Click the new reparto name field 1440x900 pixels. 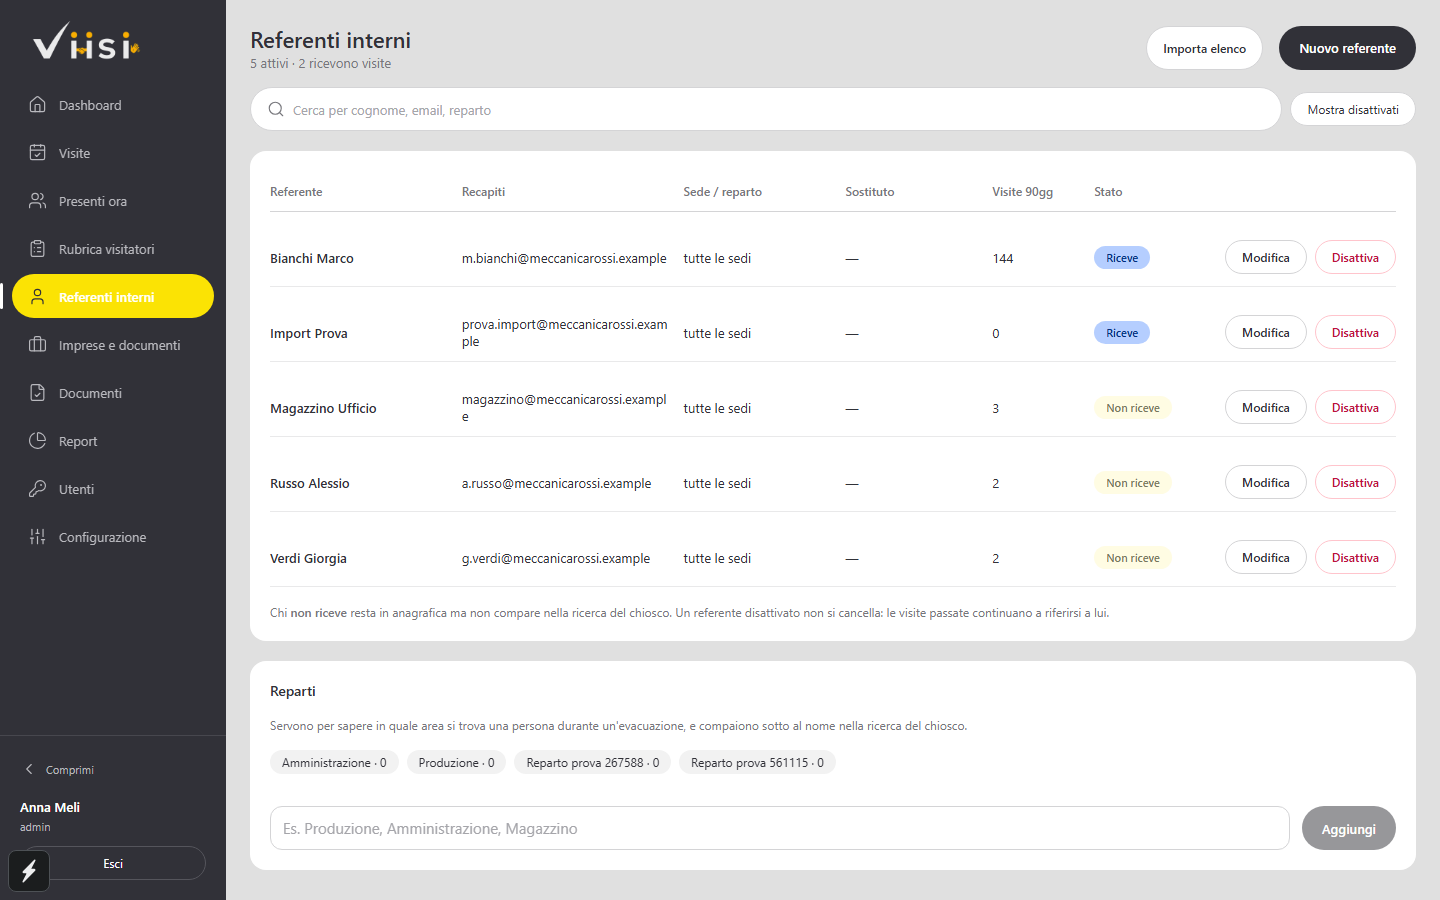(x=779, y=828)
